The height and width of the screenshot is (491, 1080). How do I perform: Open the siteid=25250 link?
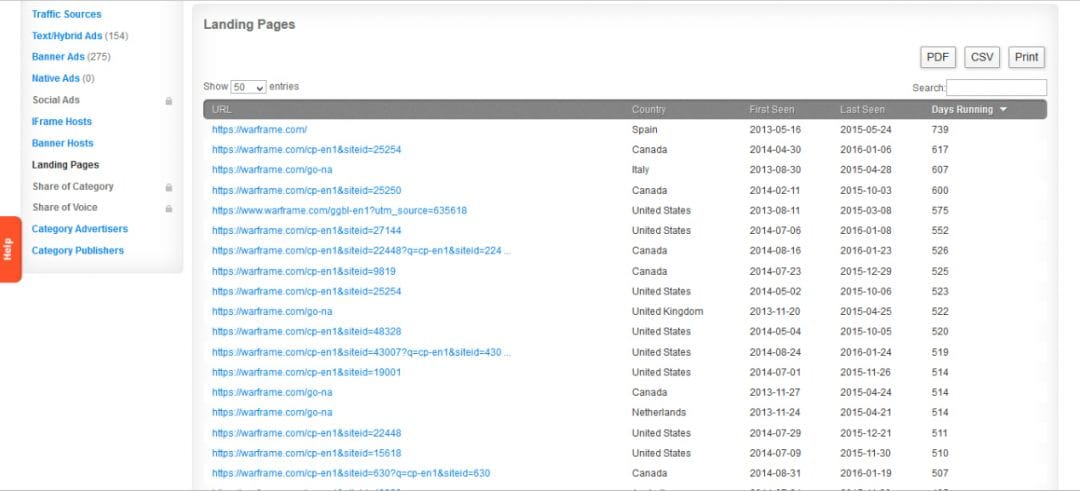coord(307,190)
